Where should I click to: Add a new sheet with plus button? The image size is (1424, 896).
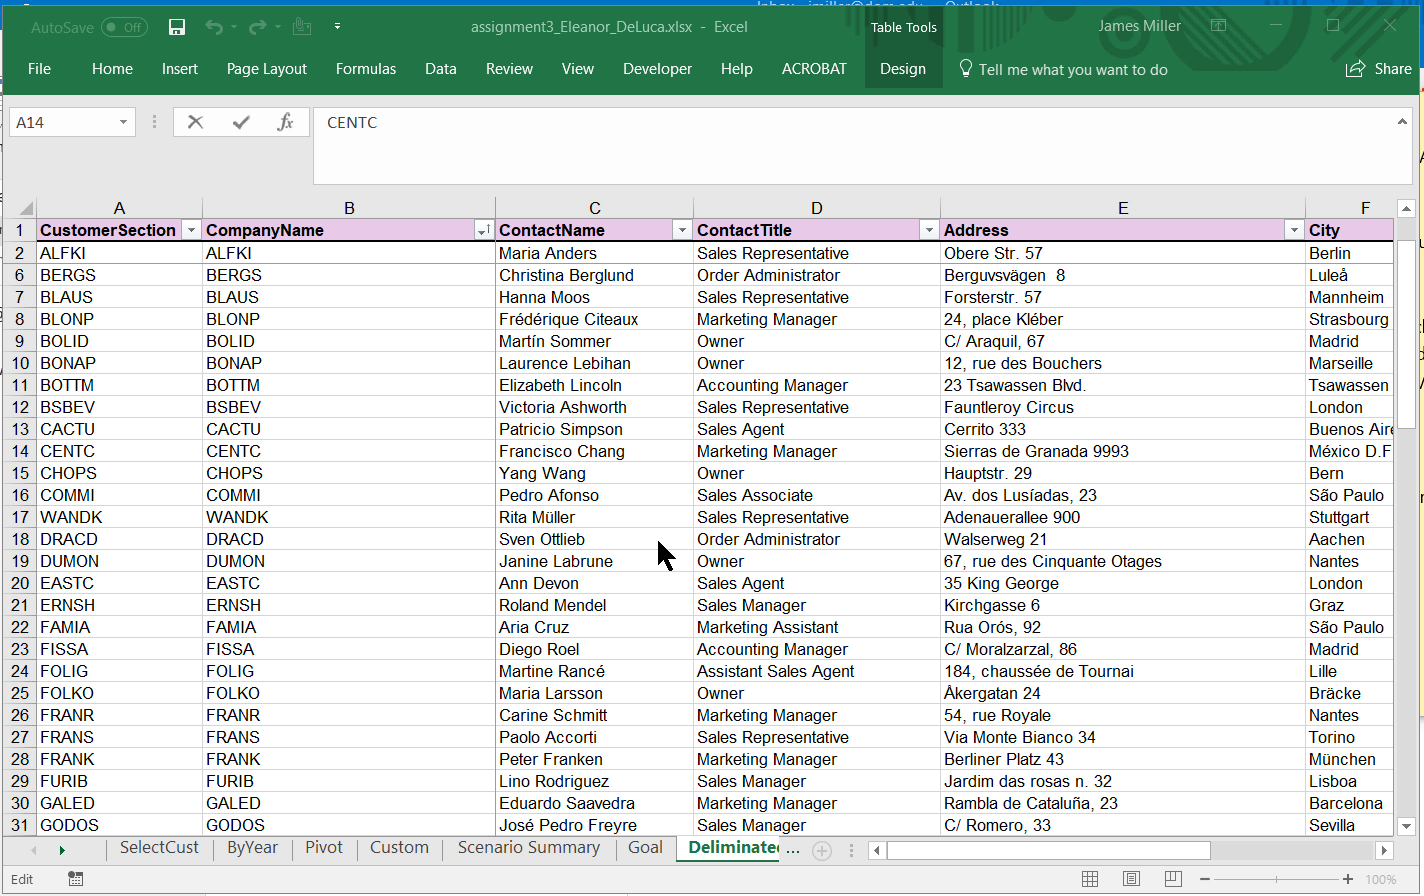(x=822, y=850)
